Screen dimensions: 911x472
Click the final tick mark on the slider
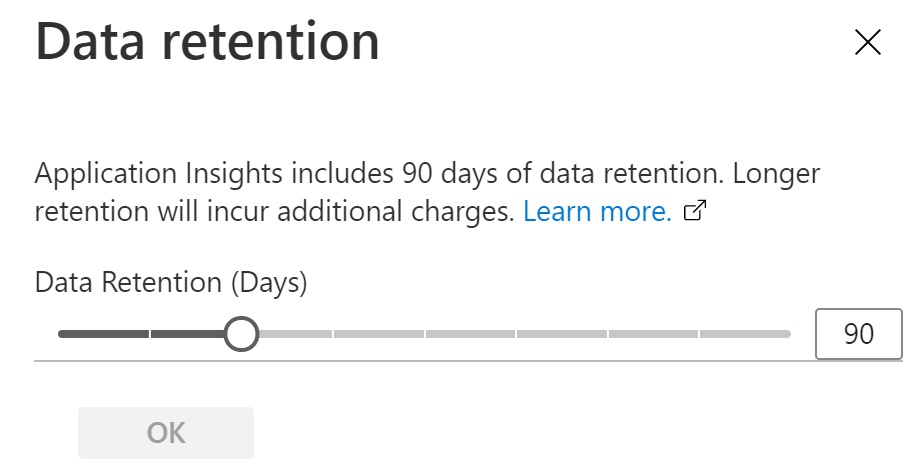click(699, 334)
